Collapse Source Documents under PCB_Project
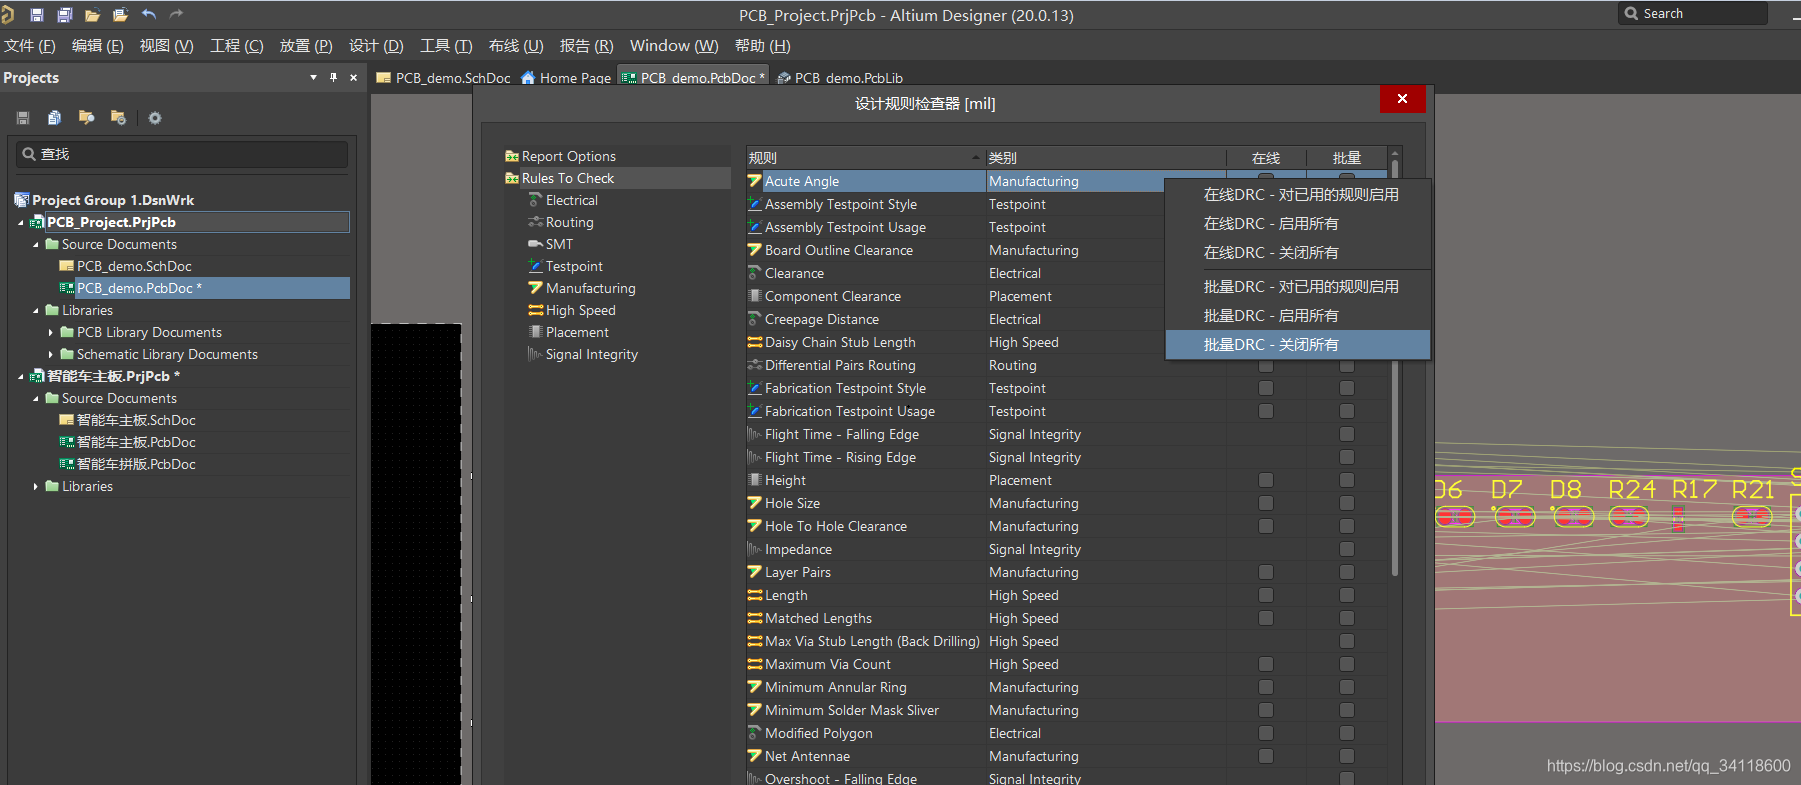The height and width of the screenshot is (785, 1801). [36, 245]
